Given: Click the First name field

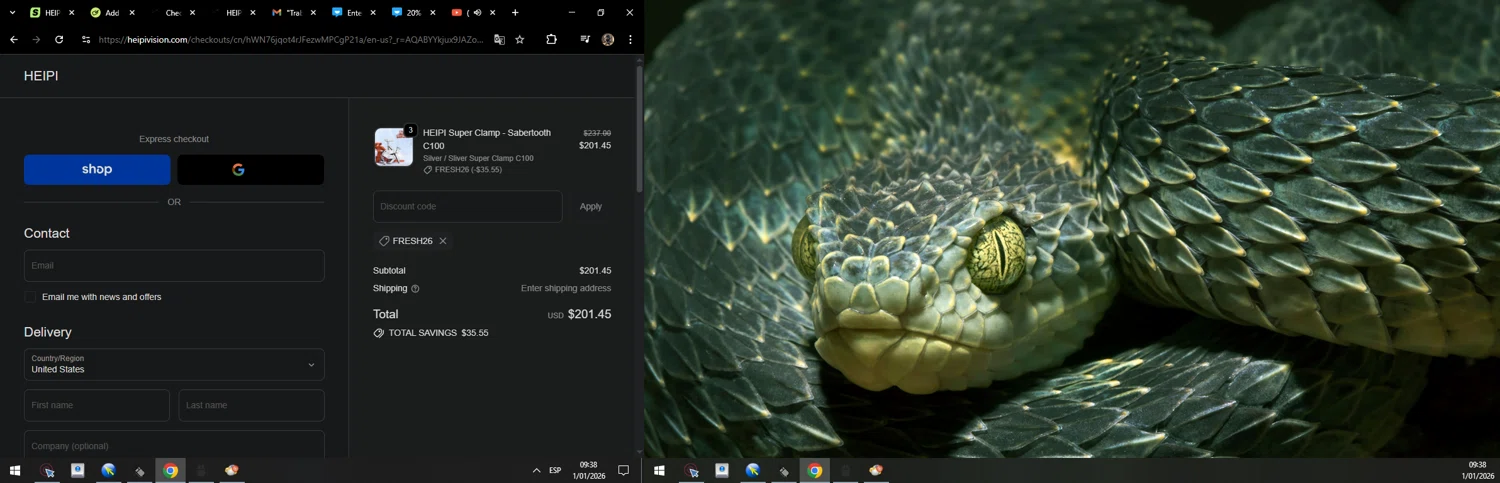Looking at the screenshot, I should [x=97, y=405].
